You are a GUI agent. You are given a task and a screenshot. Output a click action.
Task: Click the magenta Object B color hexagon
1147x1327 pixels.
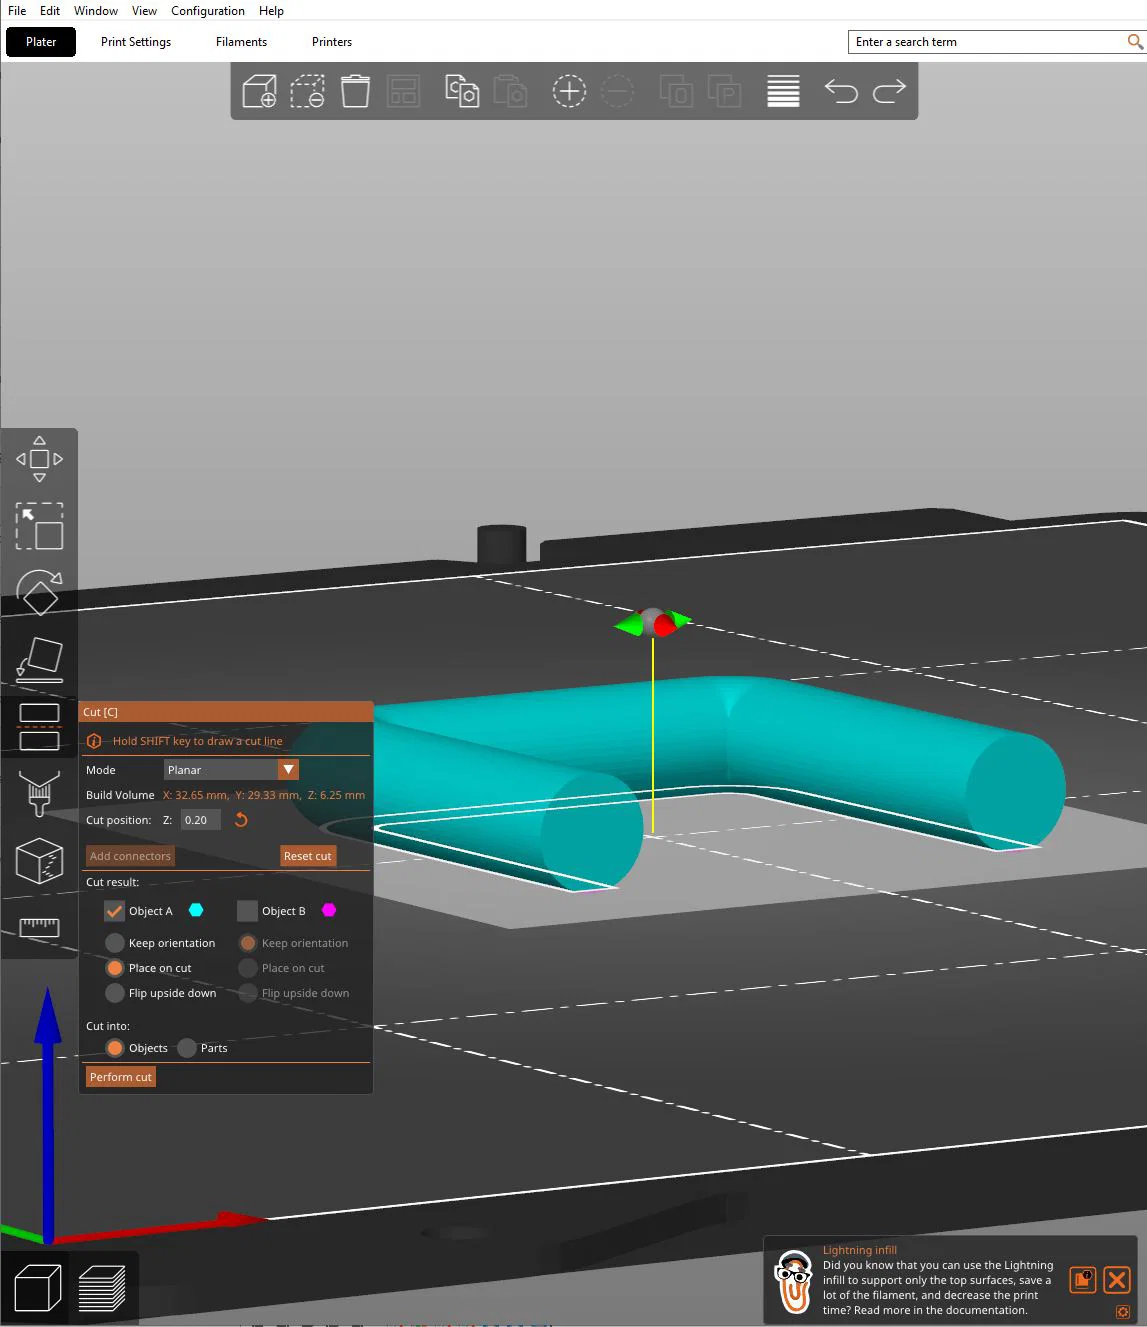329,910
